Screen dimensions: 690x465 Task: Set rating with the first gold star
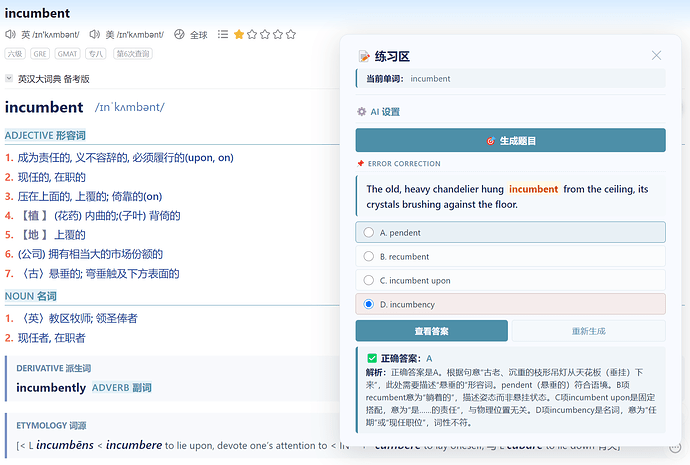coord(239,34)
